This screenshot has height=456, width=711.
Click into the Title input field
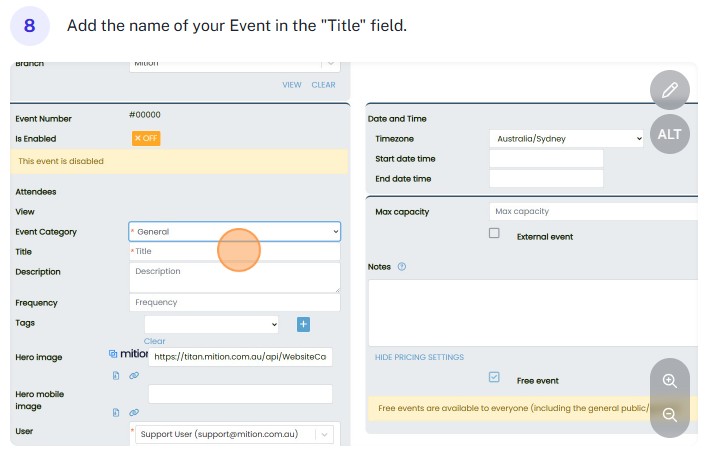[x=235, y=251]
